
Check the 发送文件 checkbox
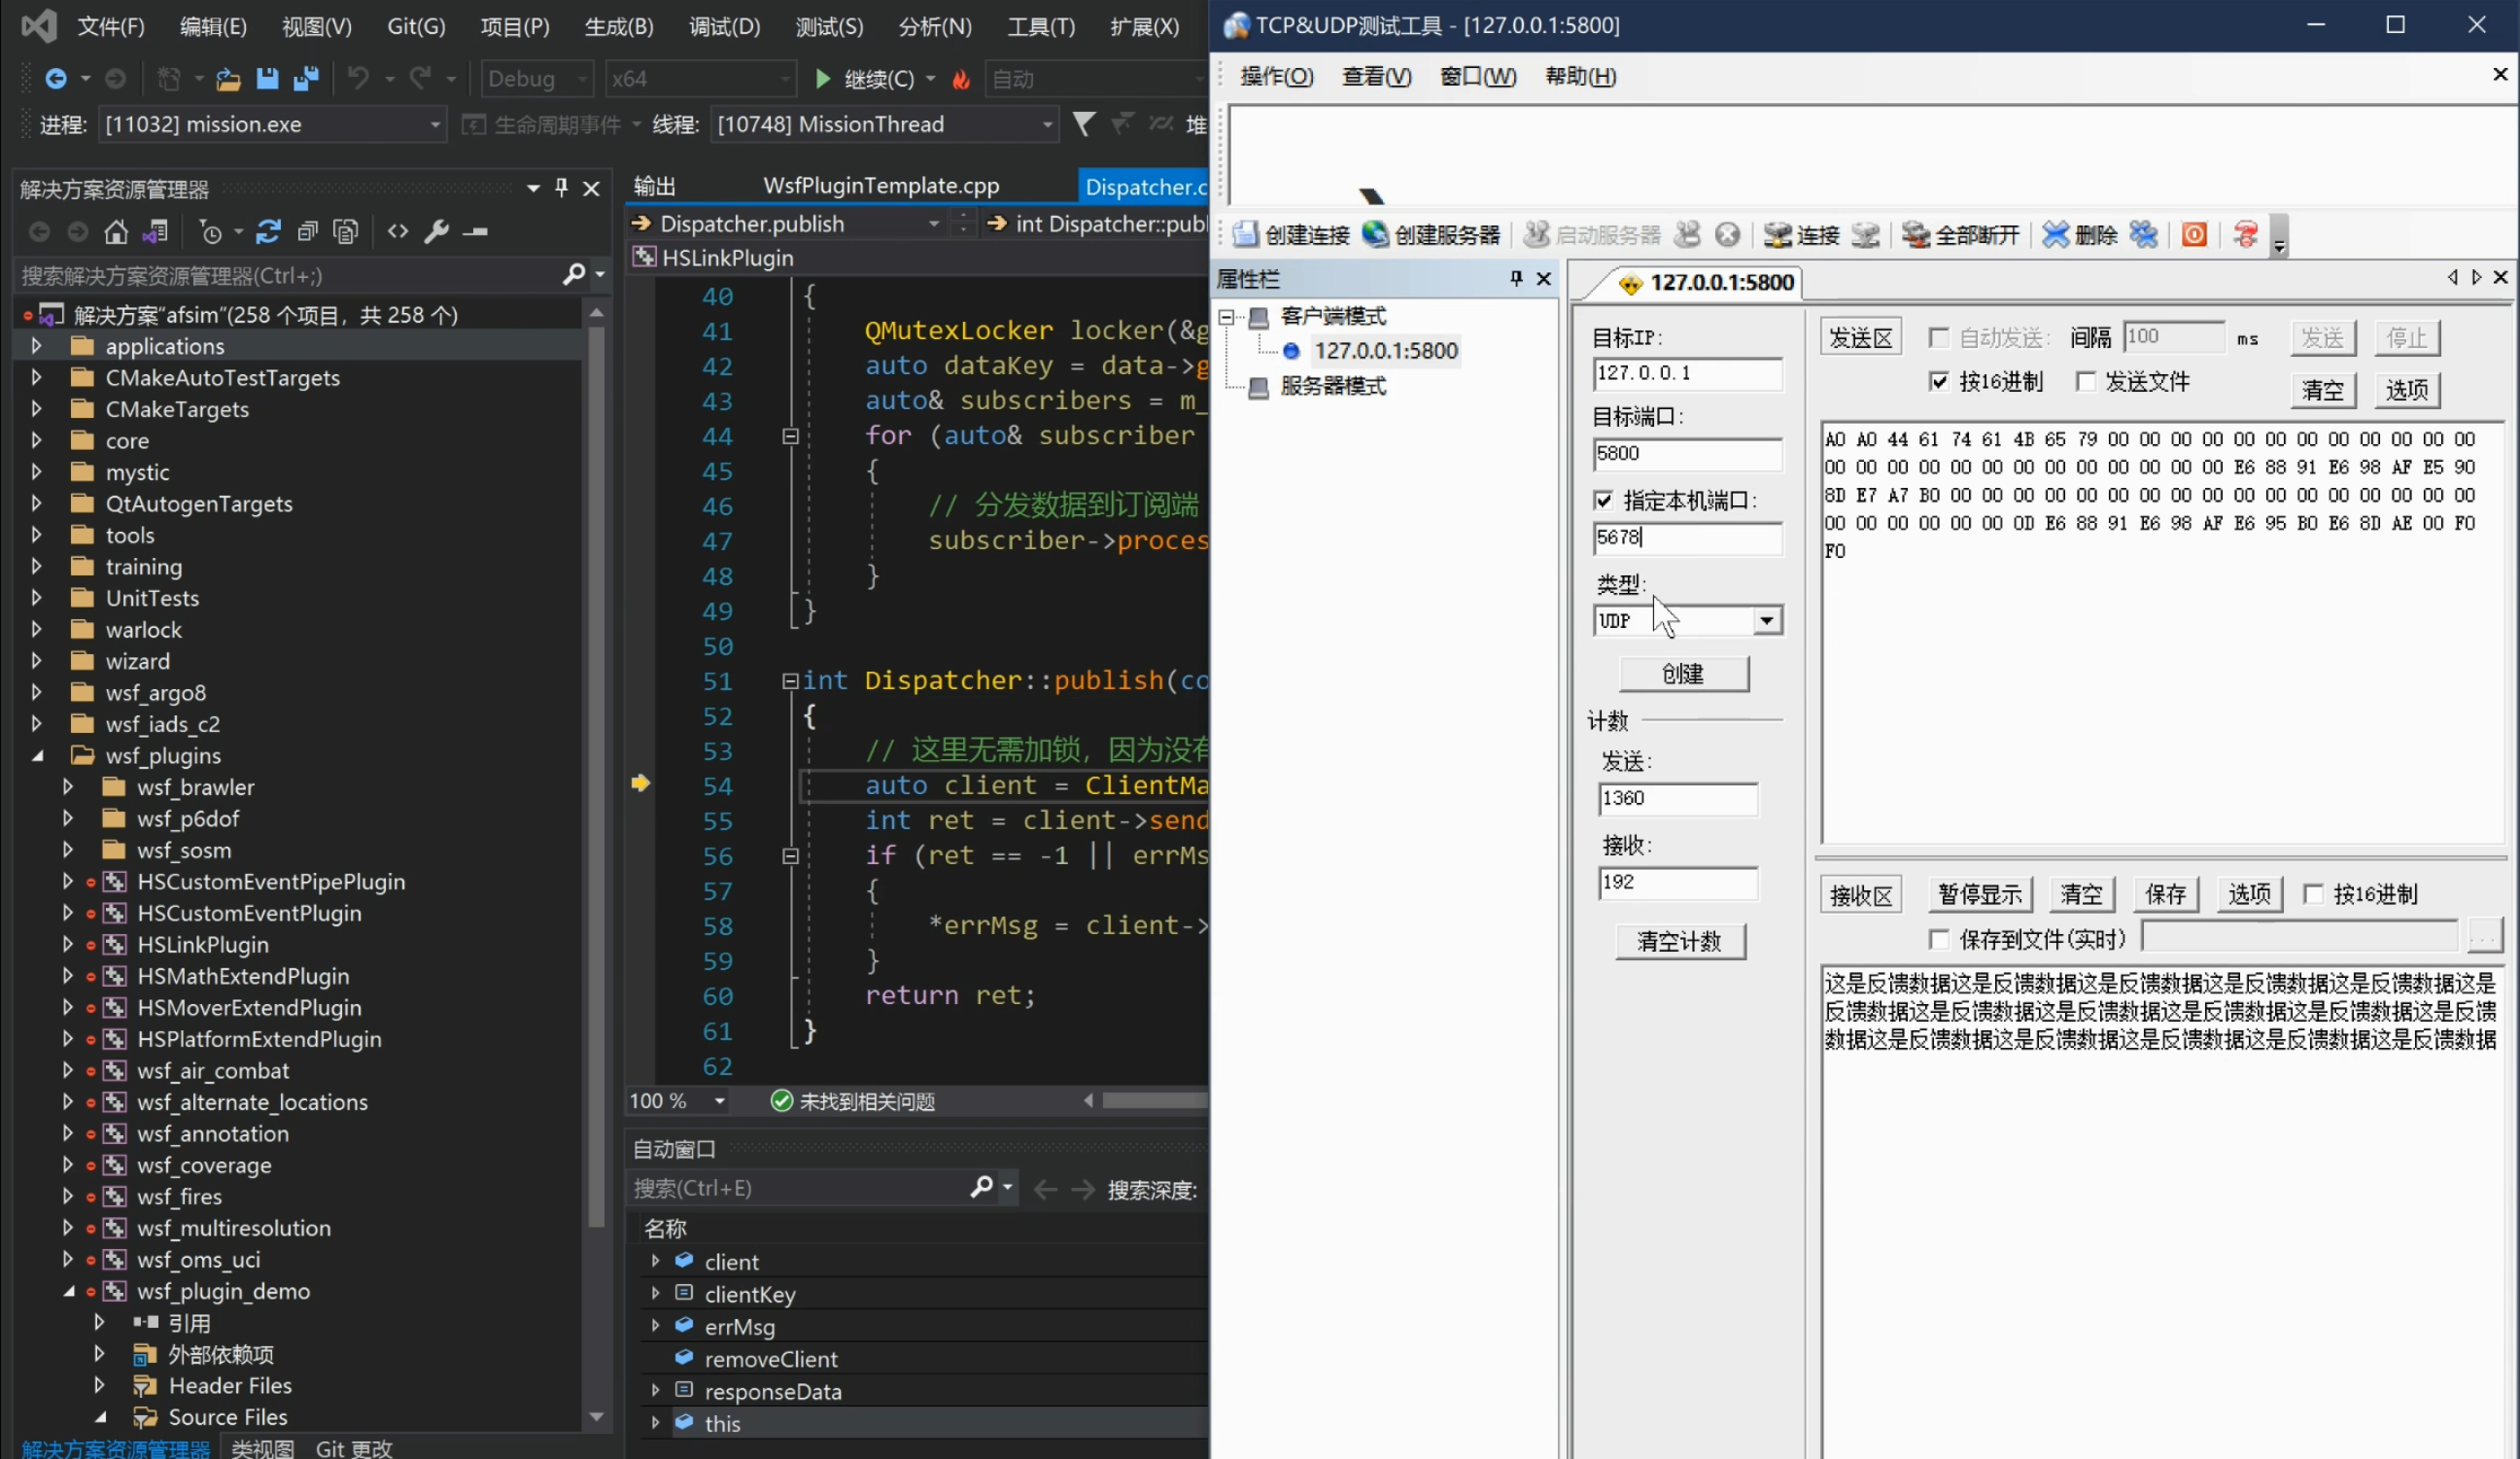2087,381
